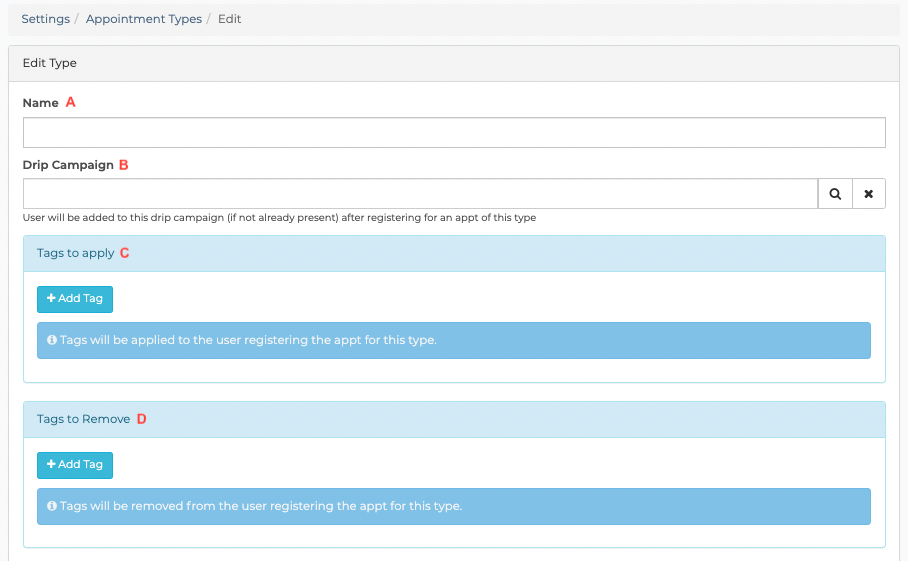Focus the Drip Campaign input field
Screen dimensions: 908x561
[x=420, y=194]
